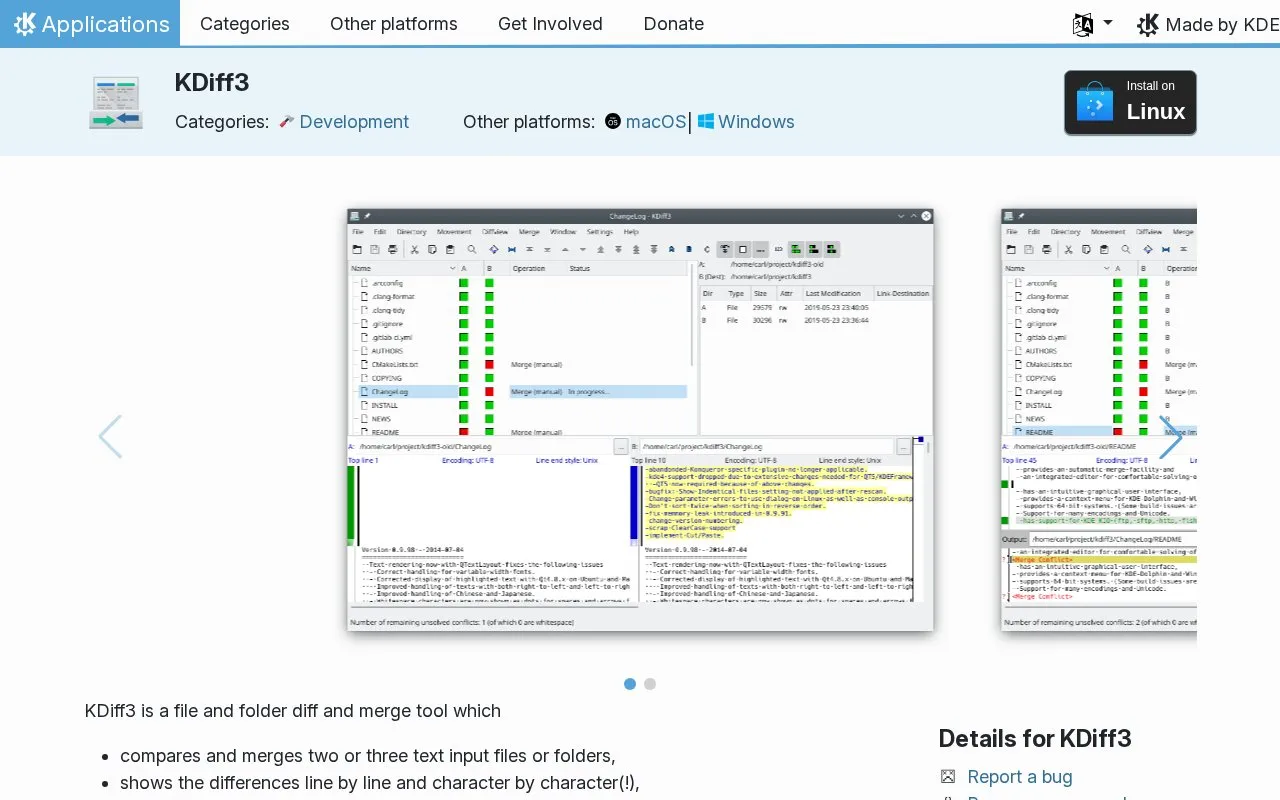Viewport: 1280px width, 800px height.
Task: Click the 'KDiff3 is a file and folder diff' sentence
Action: (x=293, y=711)
